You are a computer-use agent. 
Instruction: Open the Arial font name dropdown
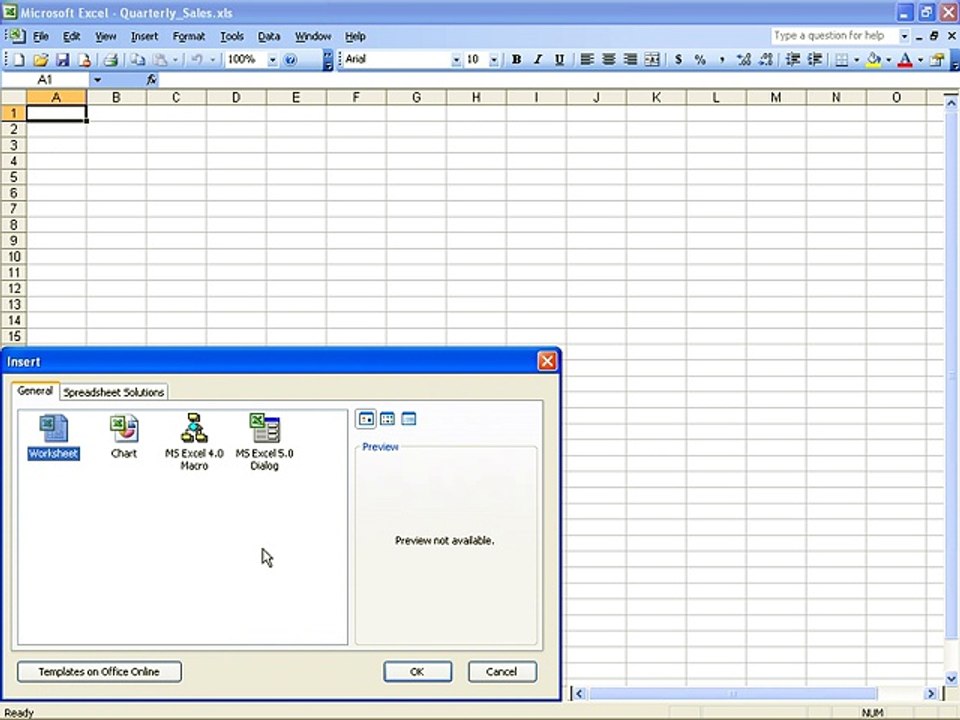pos(456,60)
